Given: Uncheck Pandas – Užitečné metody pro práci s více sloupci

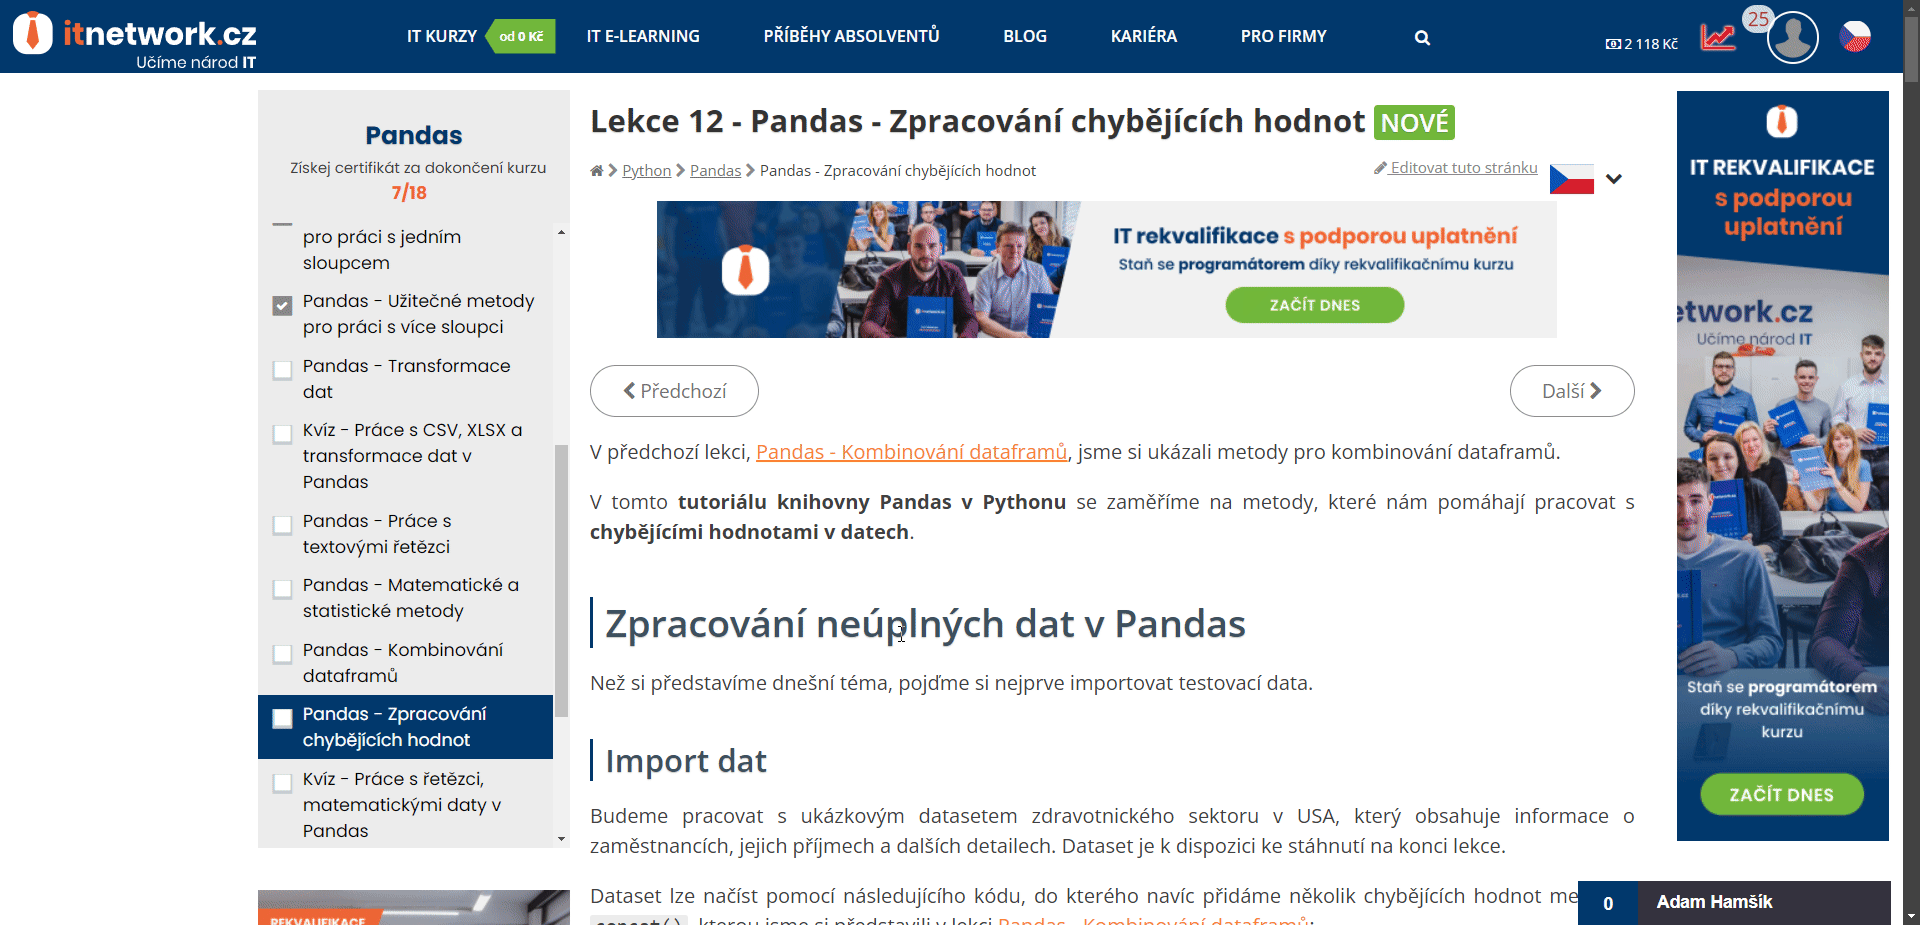Looking at the screenshot, I should coord(281,306).
